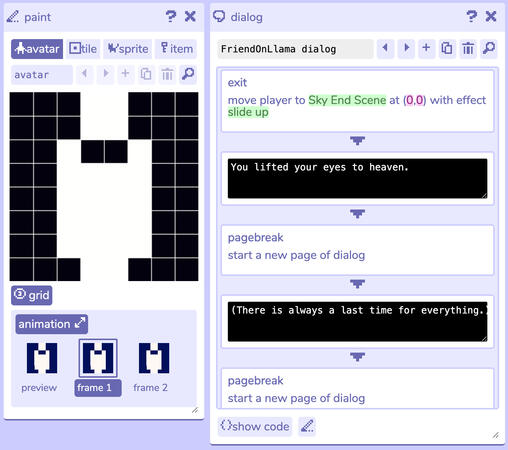Screen dimensions: 508x450
Task: Click the slide up effect value
Action: point(248,112)
